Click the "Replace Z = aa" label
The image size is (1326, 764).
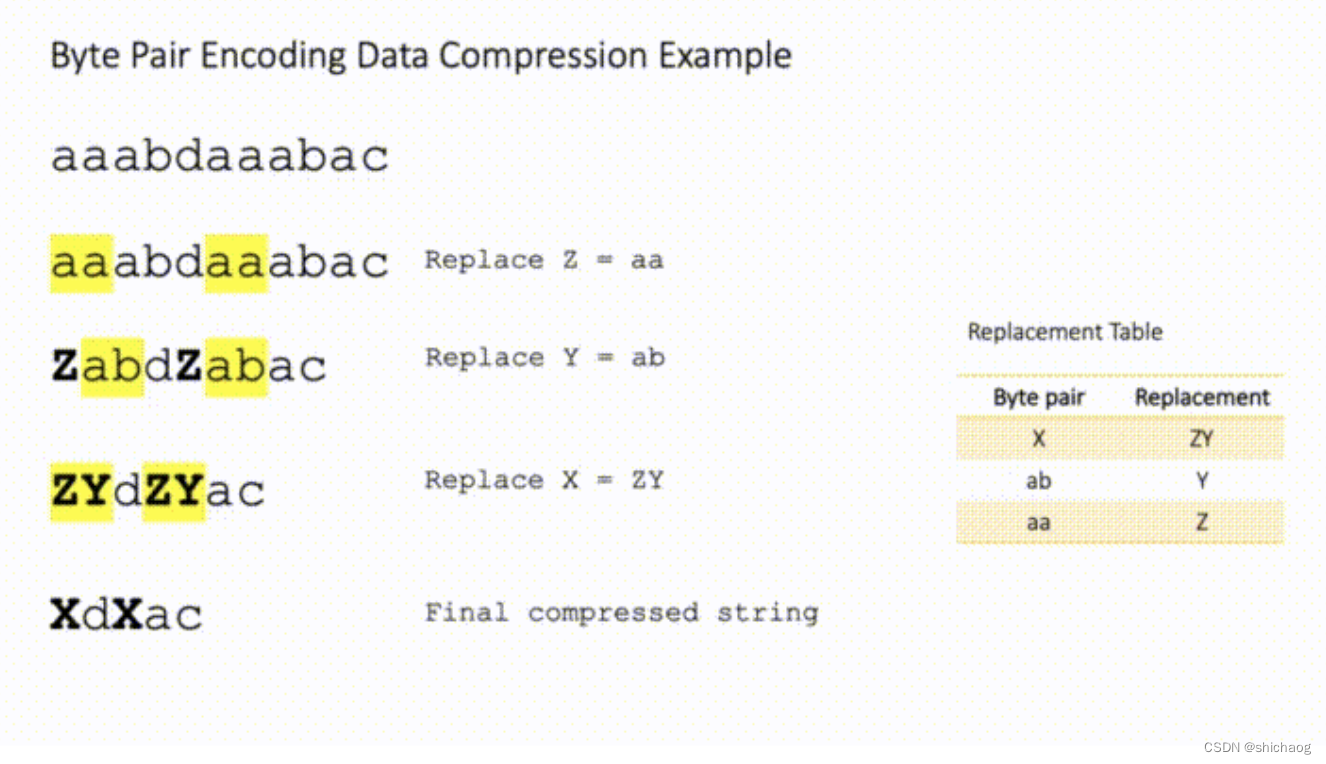(543, 260)
